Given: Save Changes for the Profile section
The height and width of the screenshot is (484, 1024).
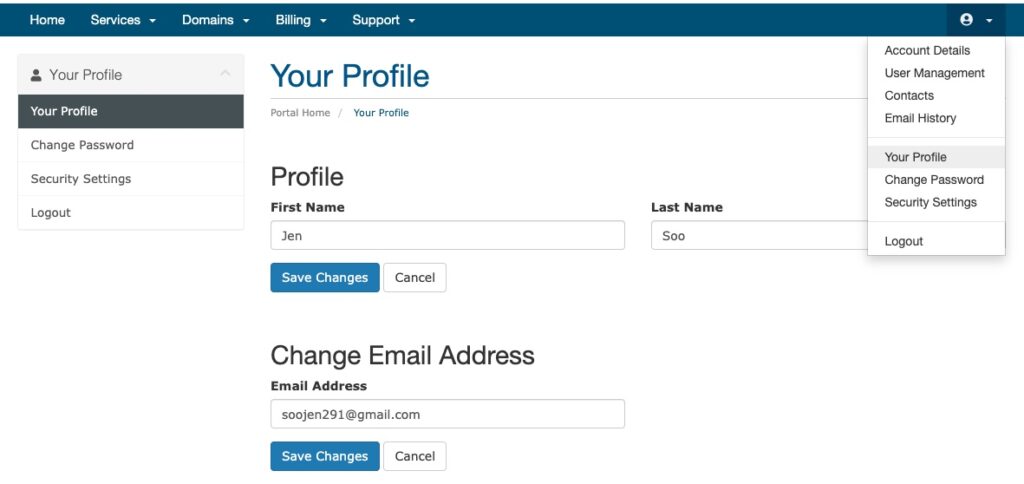Looking at the screenshot, I should coord(325,278).
